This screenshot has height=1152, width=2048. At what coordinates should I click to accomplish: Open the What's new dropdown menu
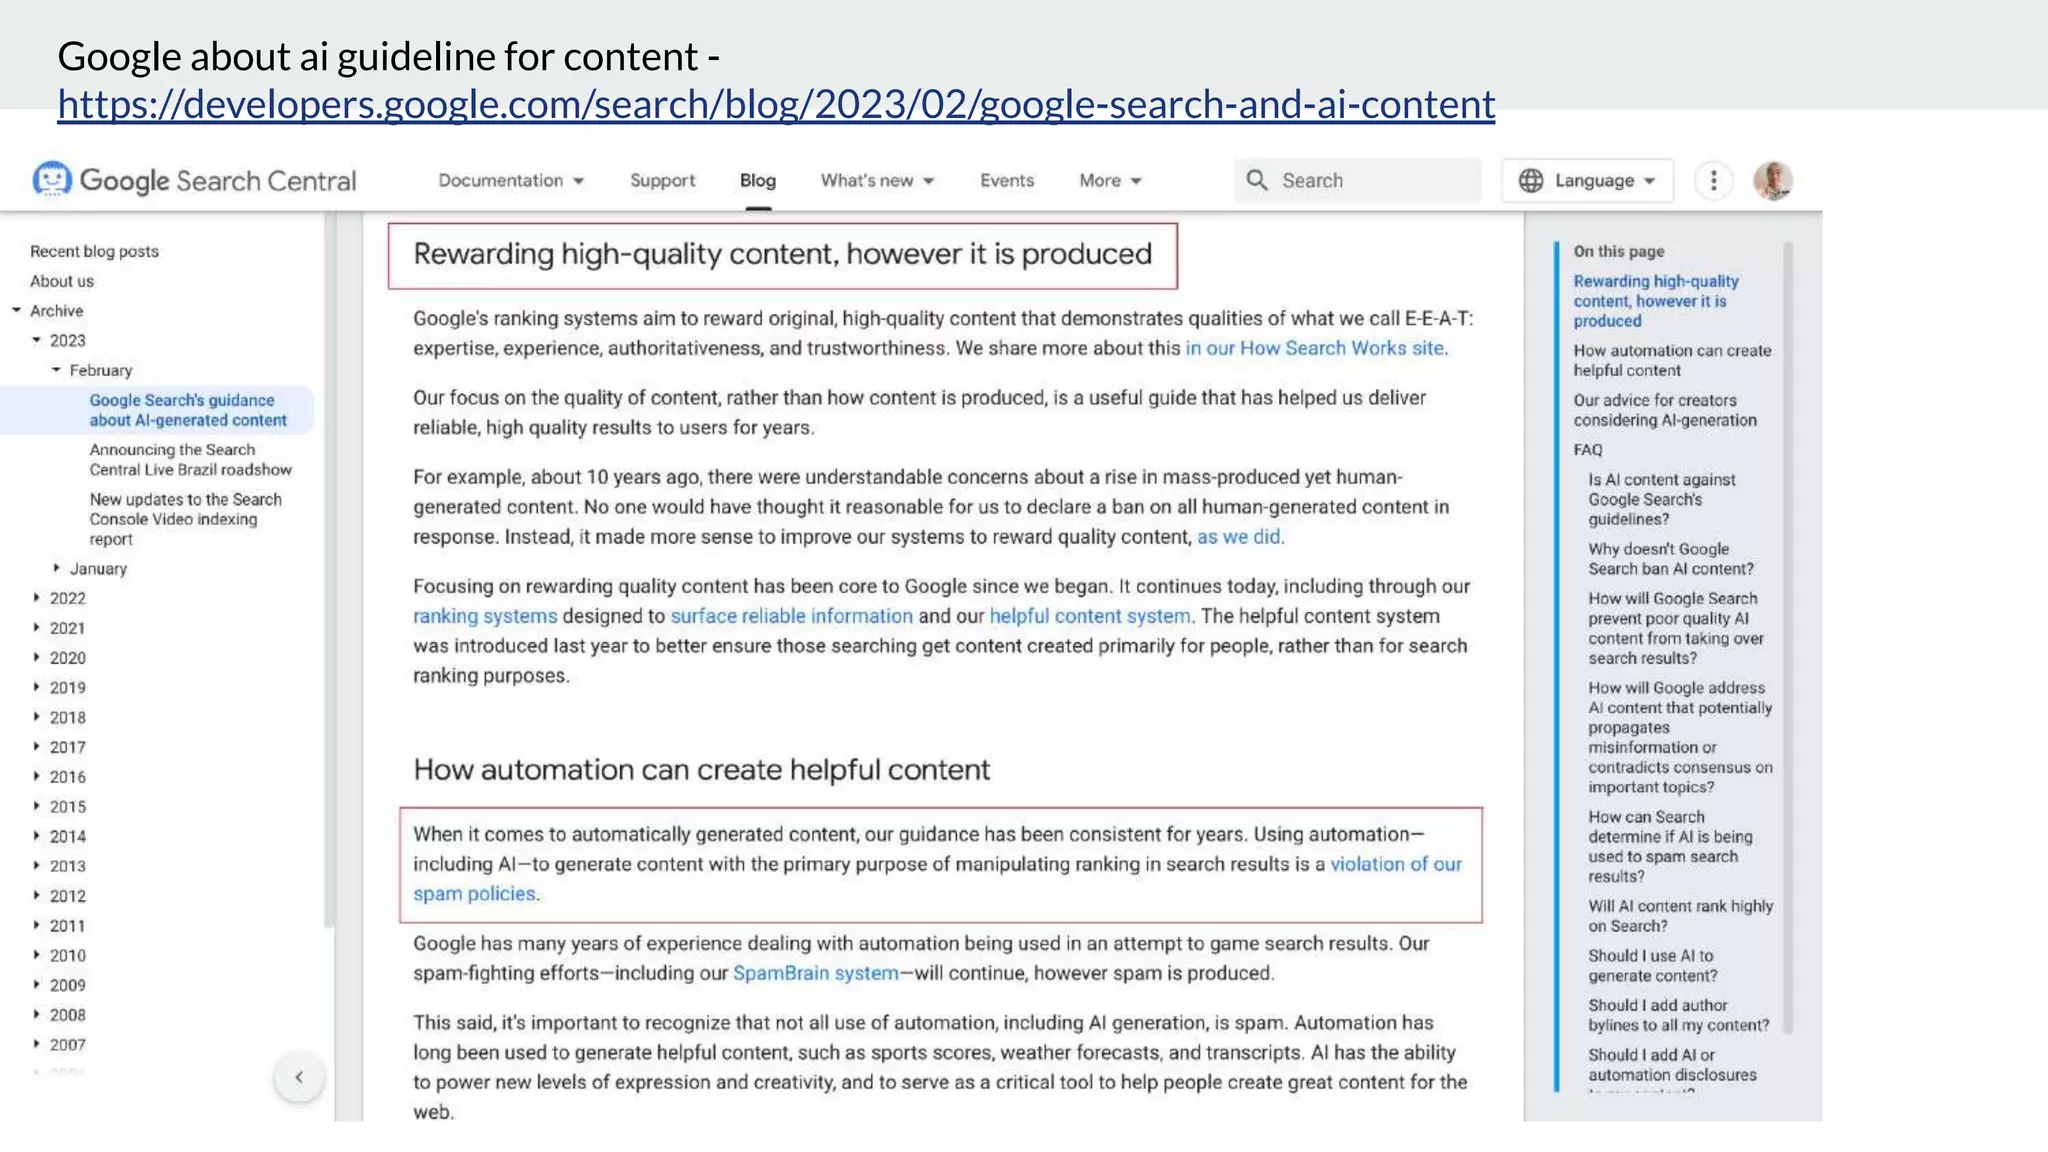pyautogui.click(x=877, y=180)
